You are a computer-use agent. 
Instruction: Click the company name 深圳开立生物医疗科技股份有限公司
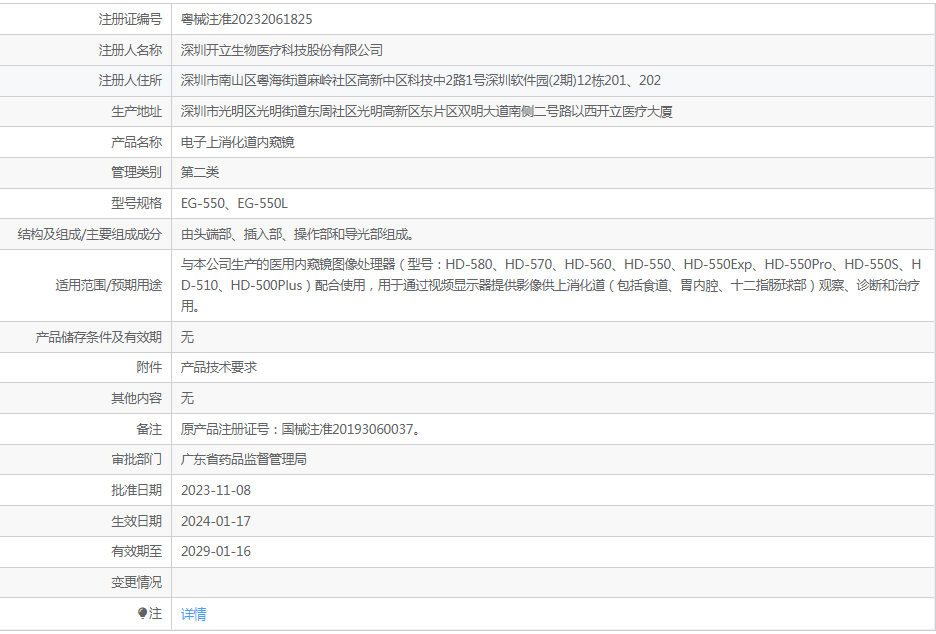click(x=282, y=50)
